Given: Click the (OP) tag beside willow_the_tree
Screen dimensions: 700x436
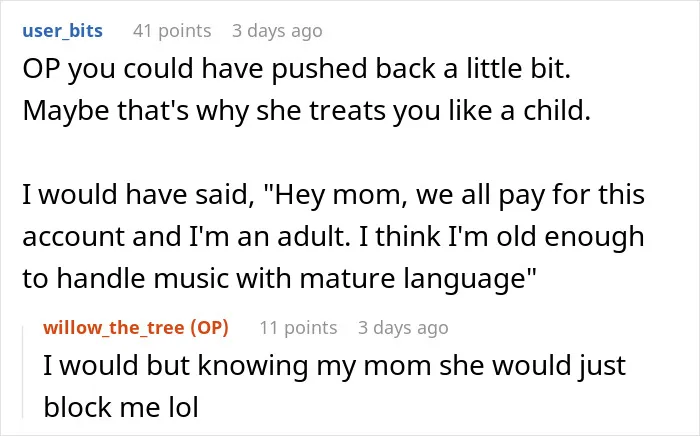Looking at the screenshot, I should click(x=209, y=328).
